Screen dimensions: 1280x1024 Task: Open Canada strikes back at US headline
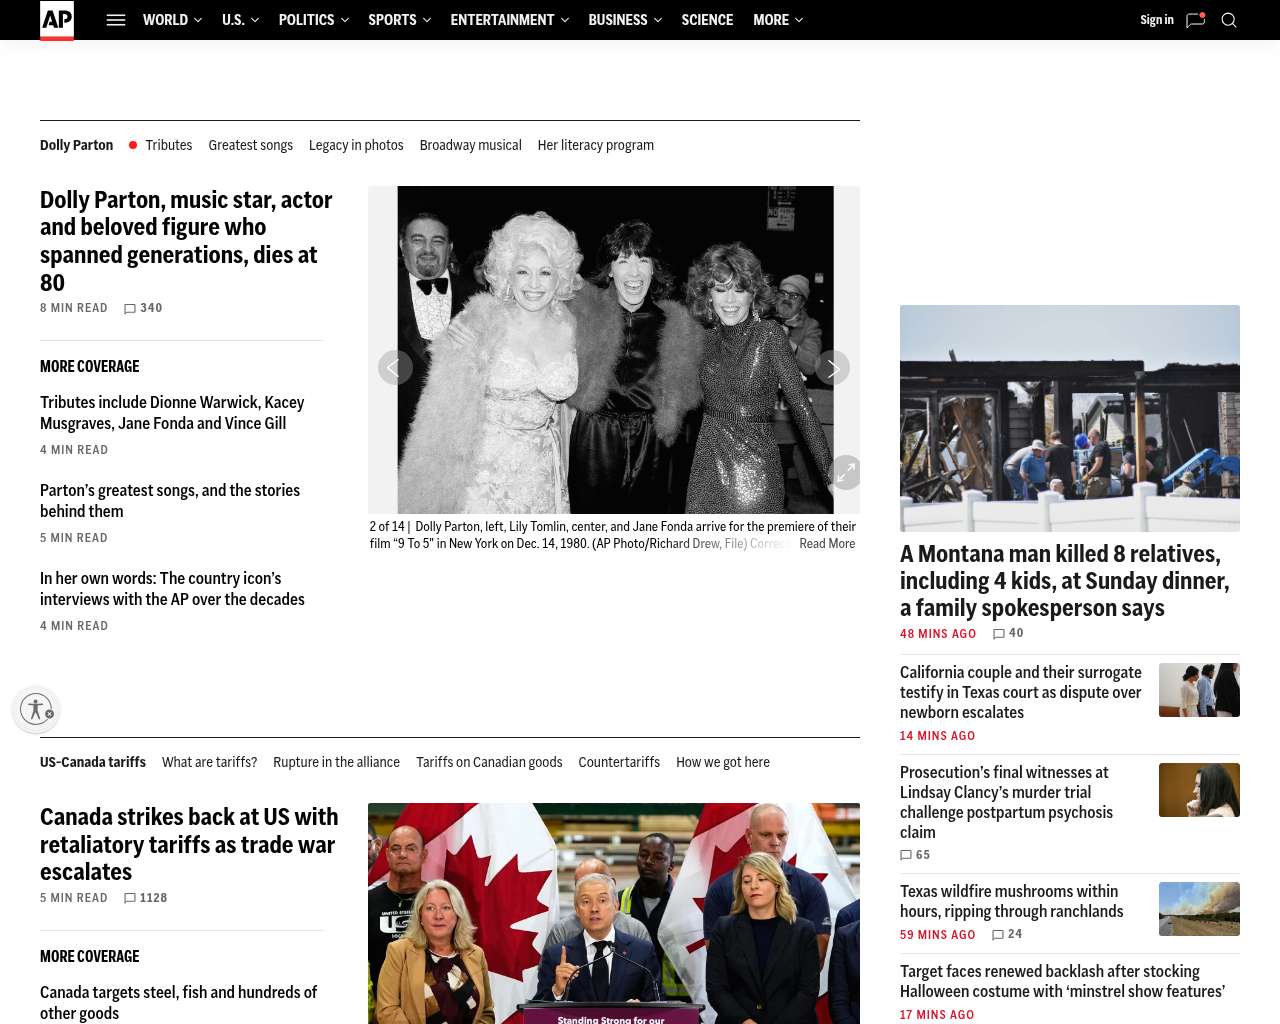pos(189,844)
